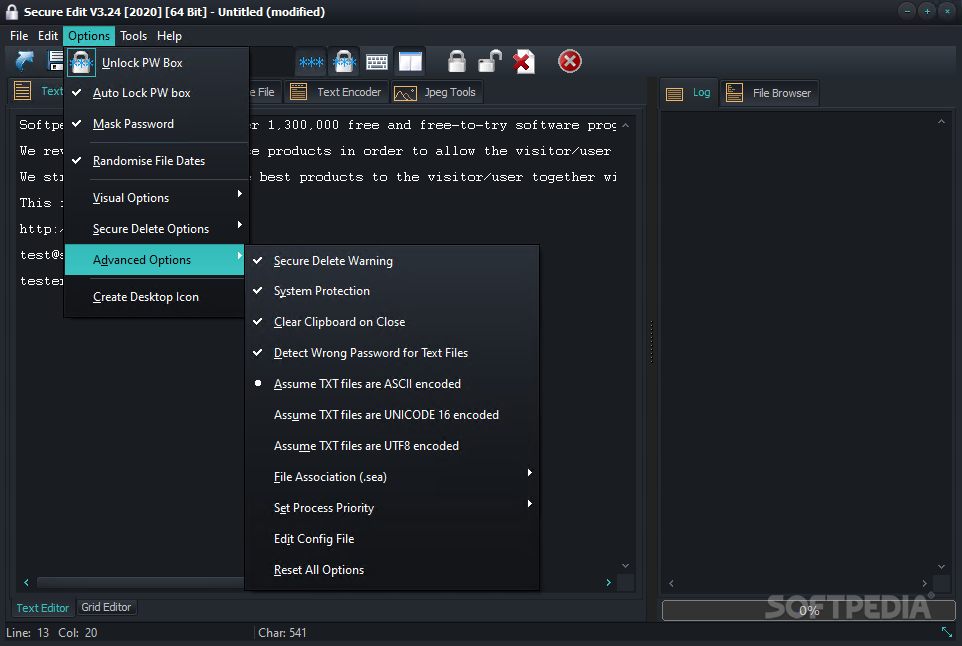Click the Line: 13 status text
The height and width of the screenshot is (646, 962).
pos(28,633)
